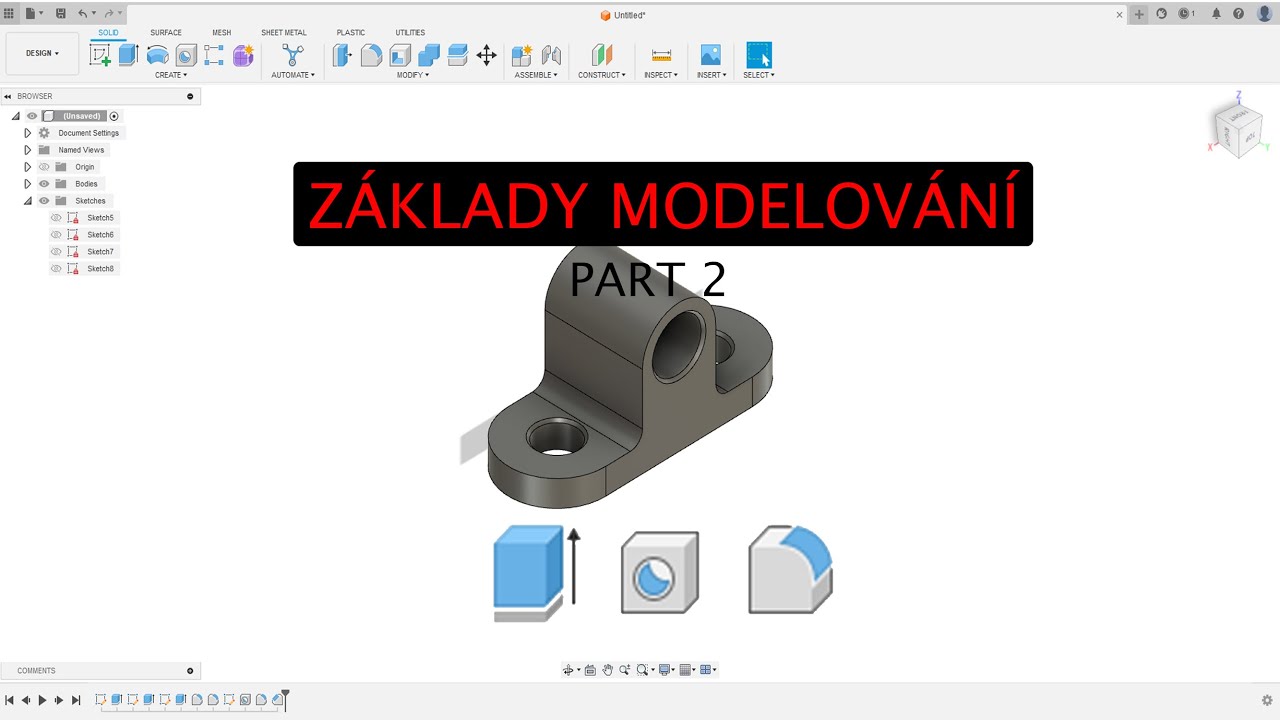1280x720 pixels.
Task: Collapse the Sketches folder
Action: click(x=28, y=201)
